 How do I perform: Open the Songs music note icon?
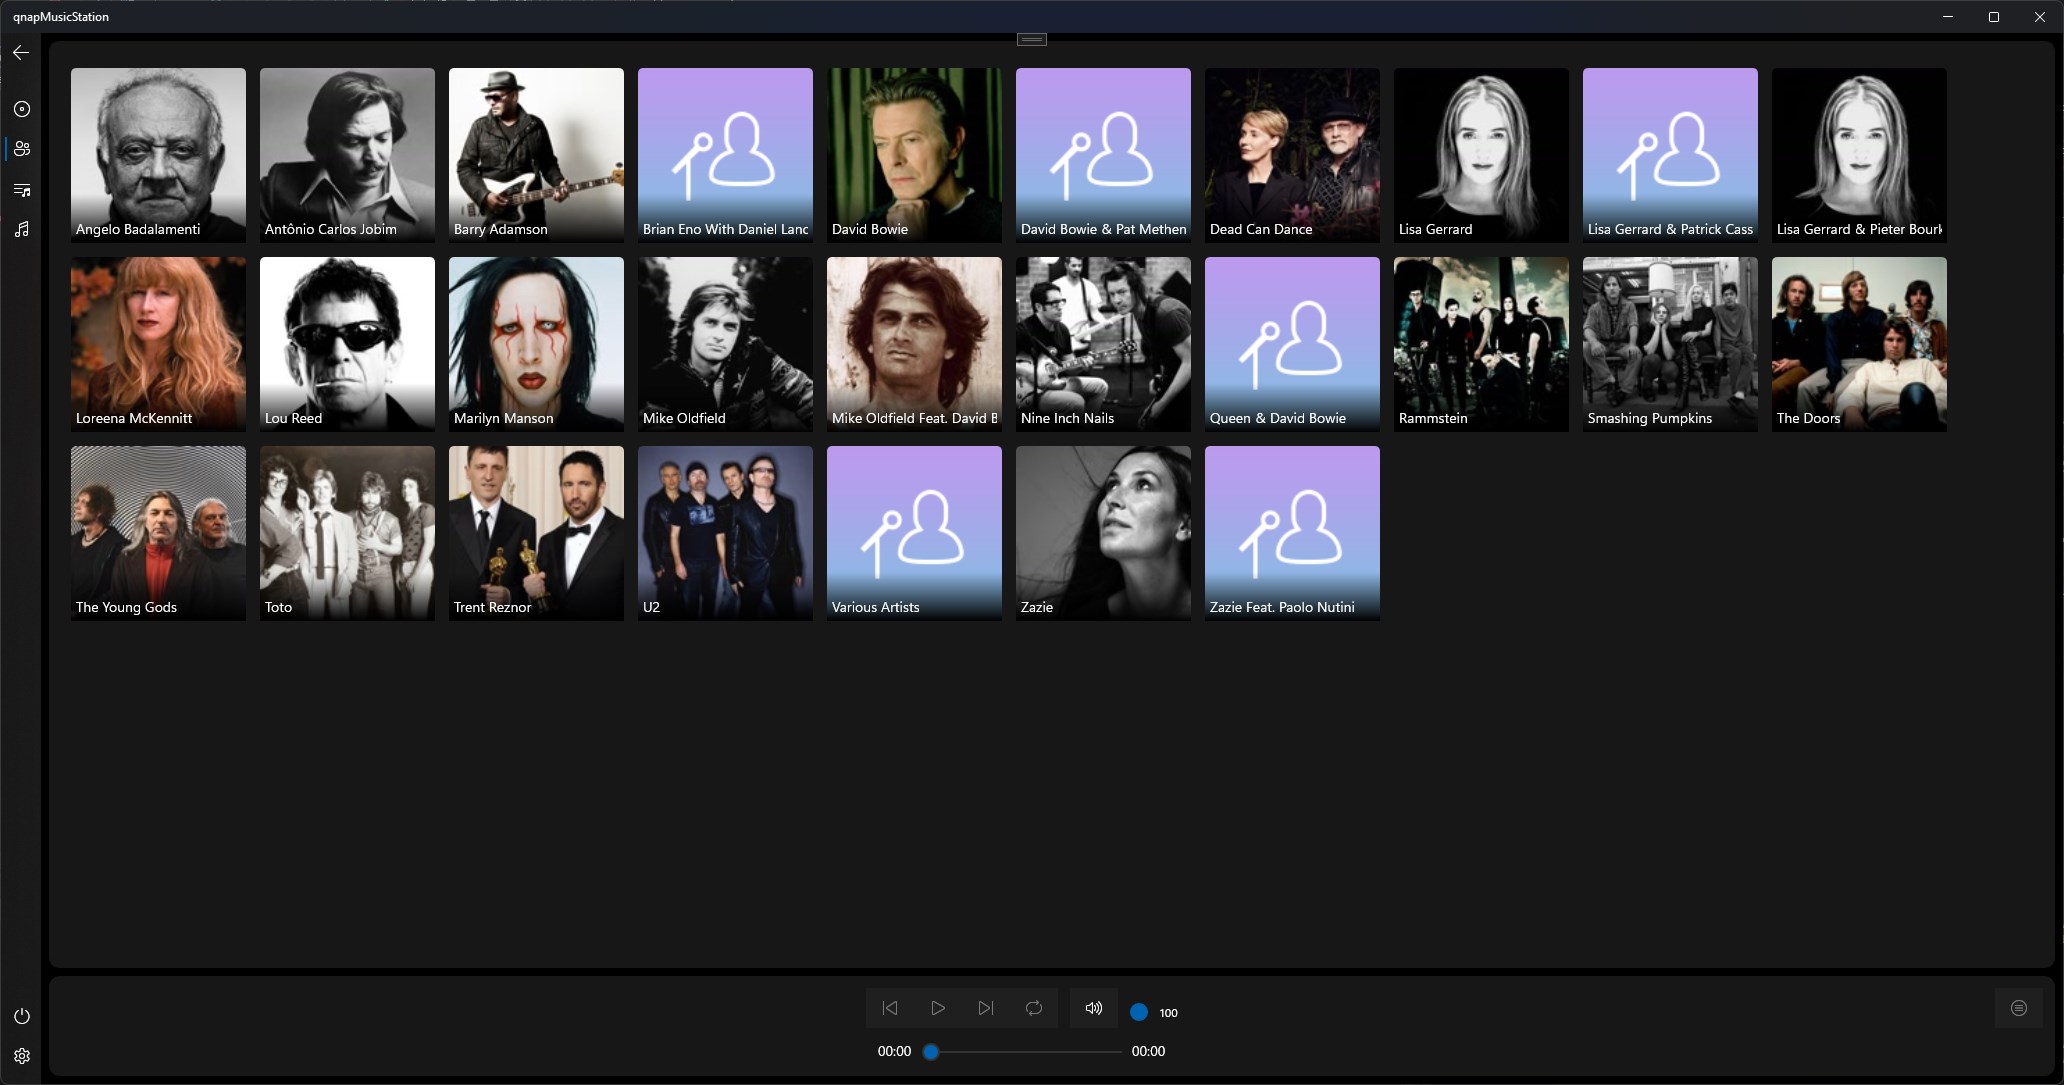tap(22, 230)
